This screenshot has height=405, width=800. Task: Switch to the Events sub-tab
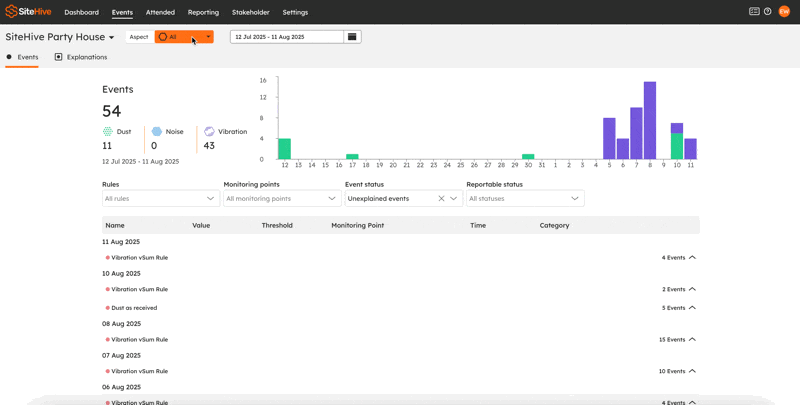click(x=22, y=57)
